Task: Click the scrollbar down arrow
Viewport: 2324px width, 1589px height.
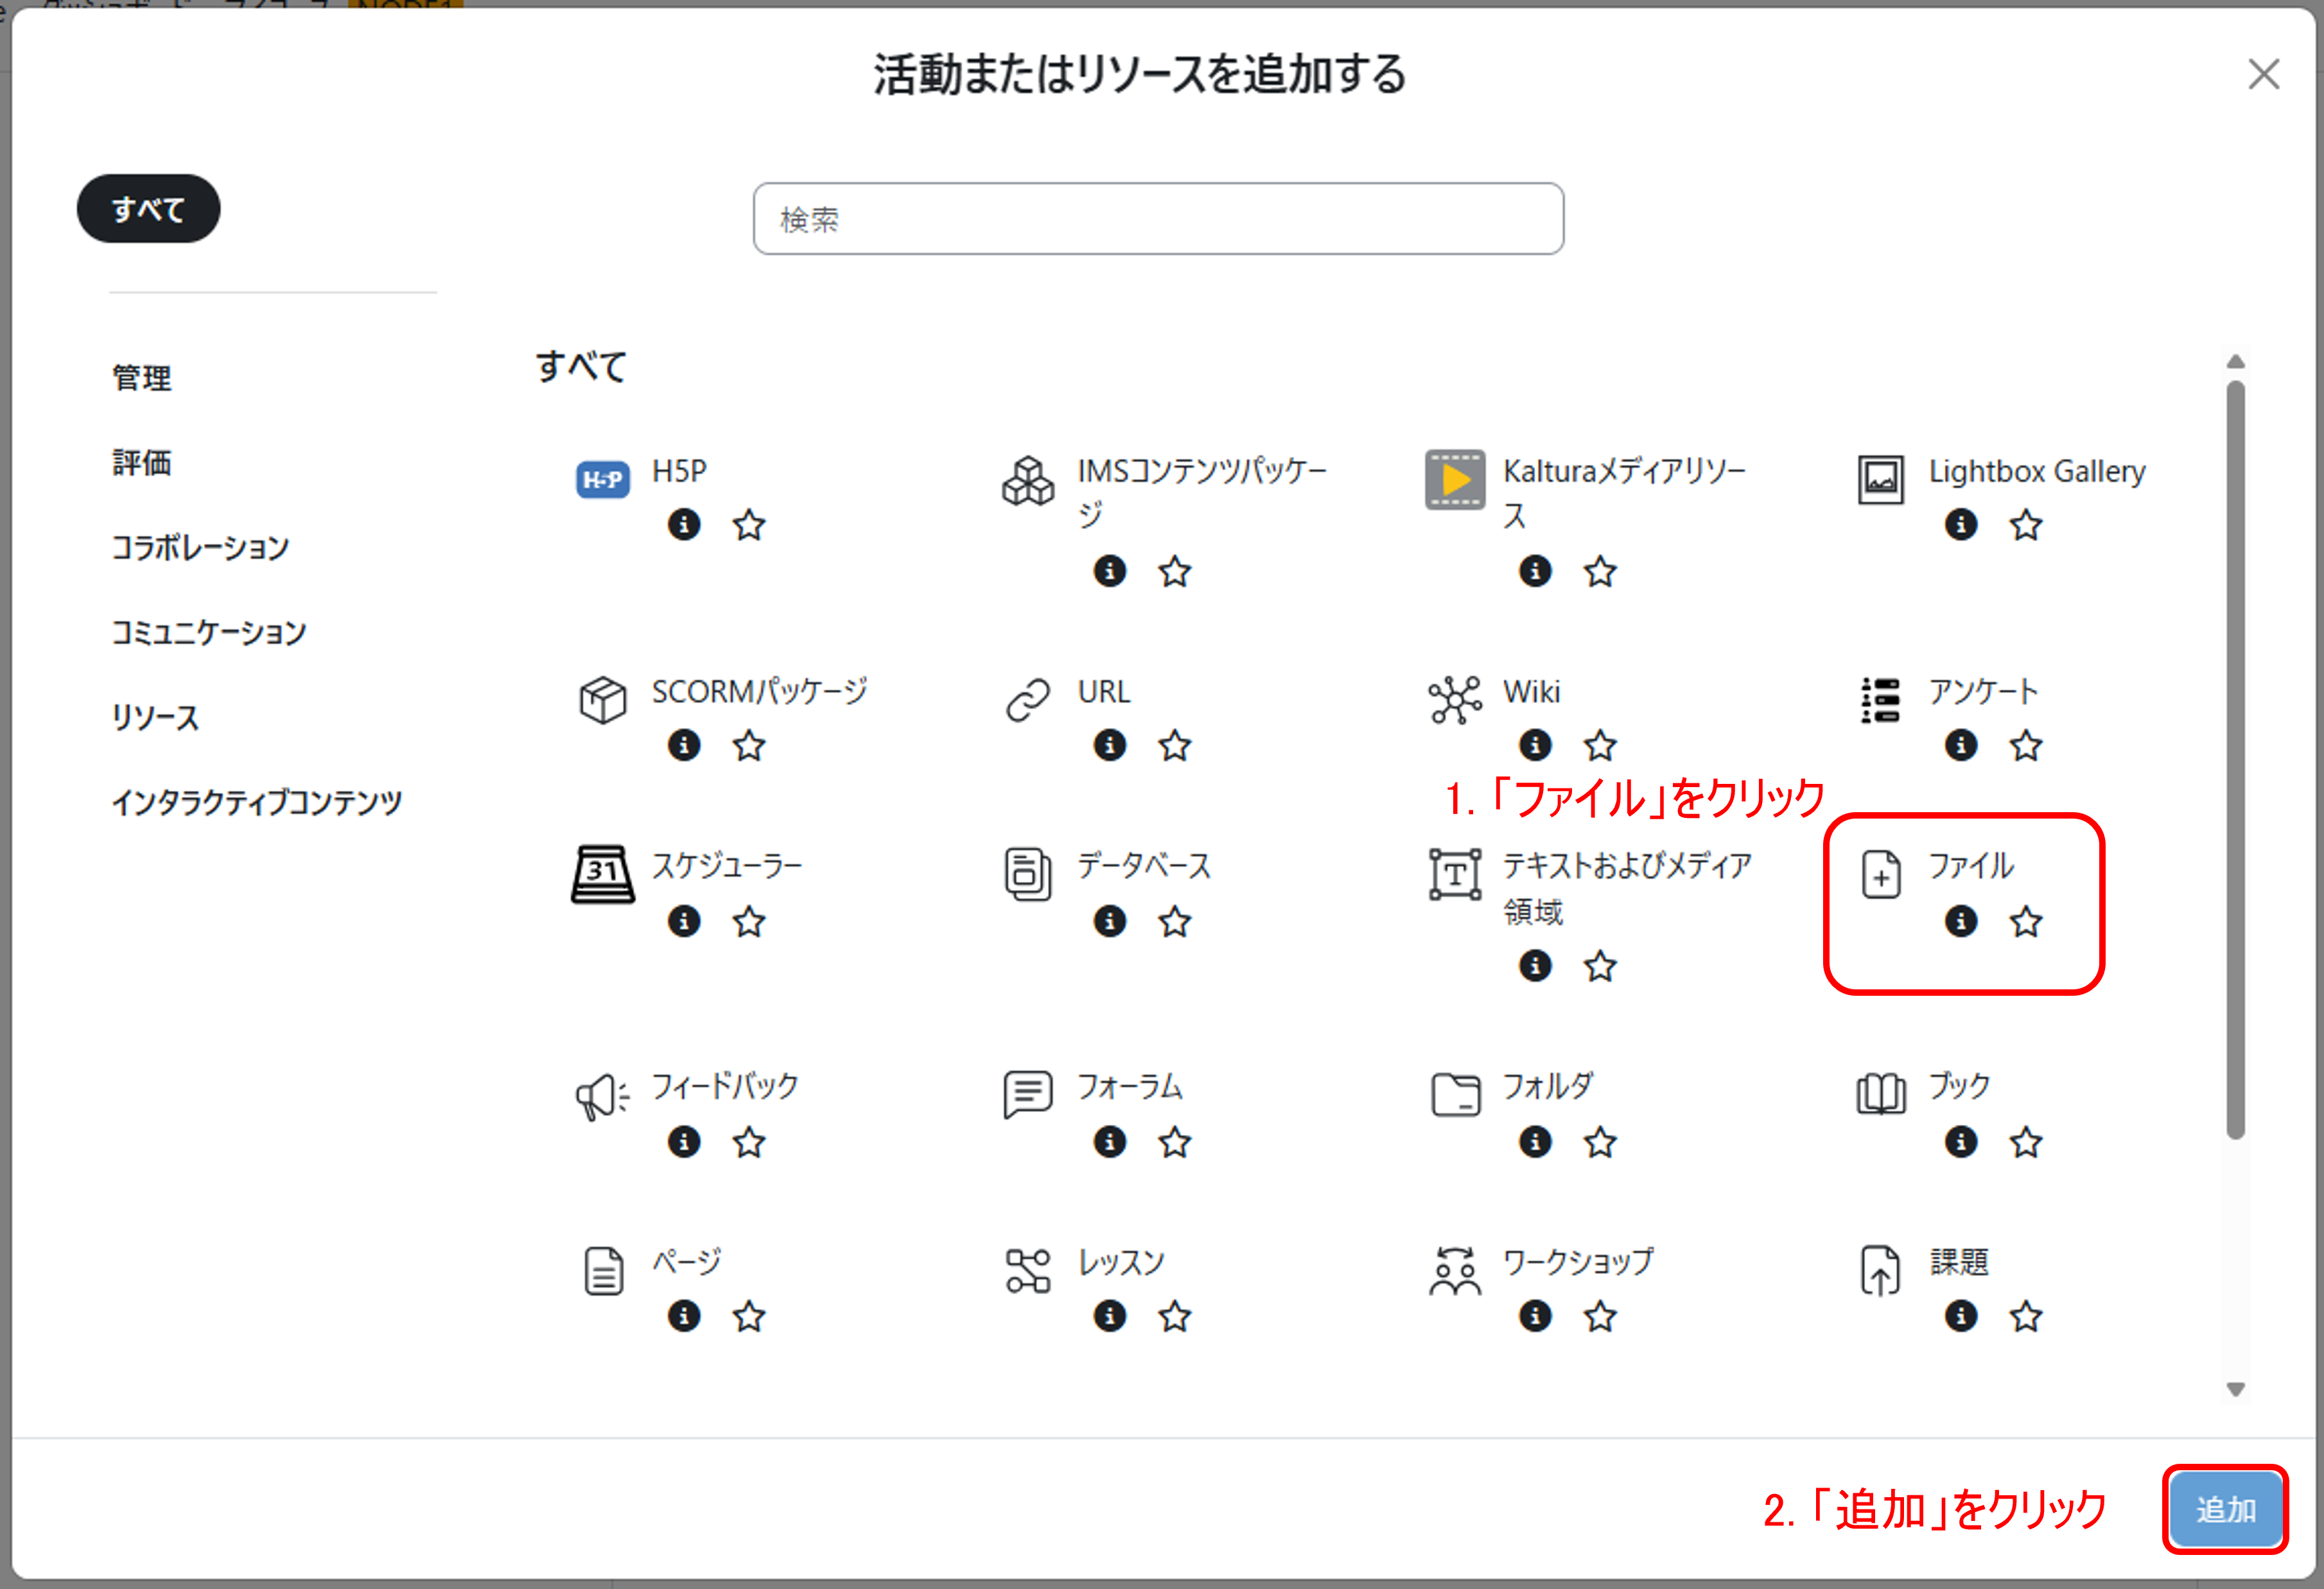Action: point(2236,1389)
